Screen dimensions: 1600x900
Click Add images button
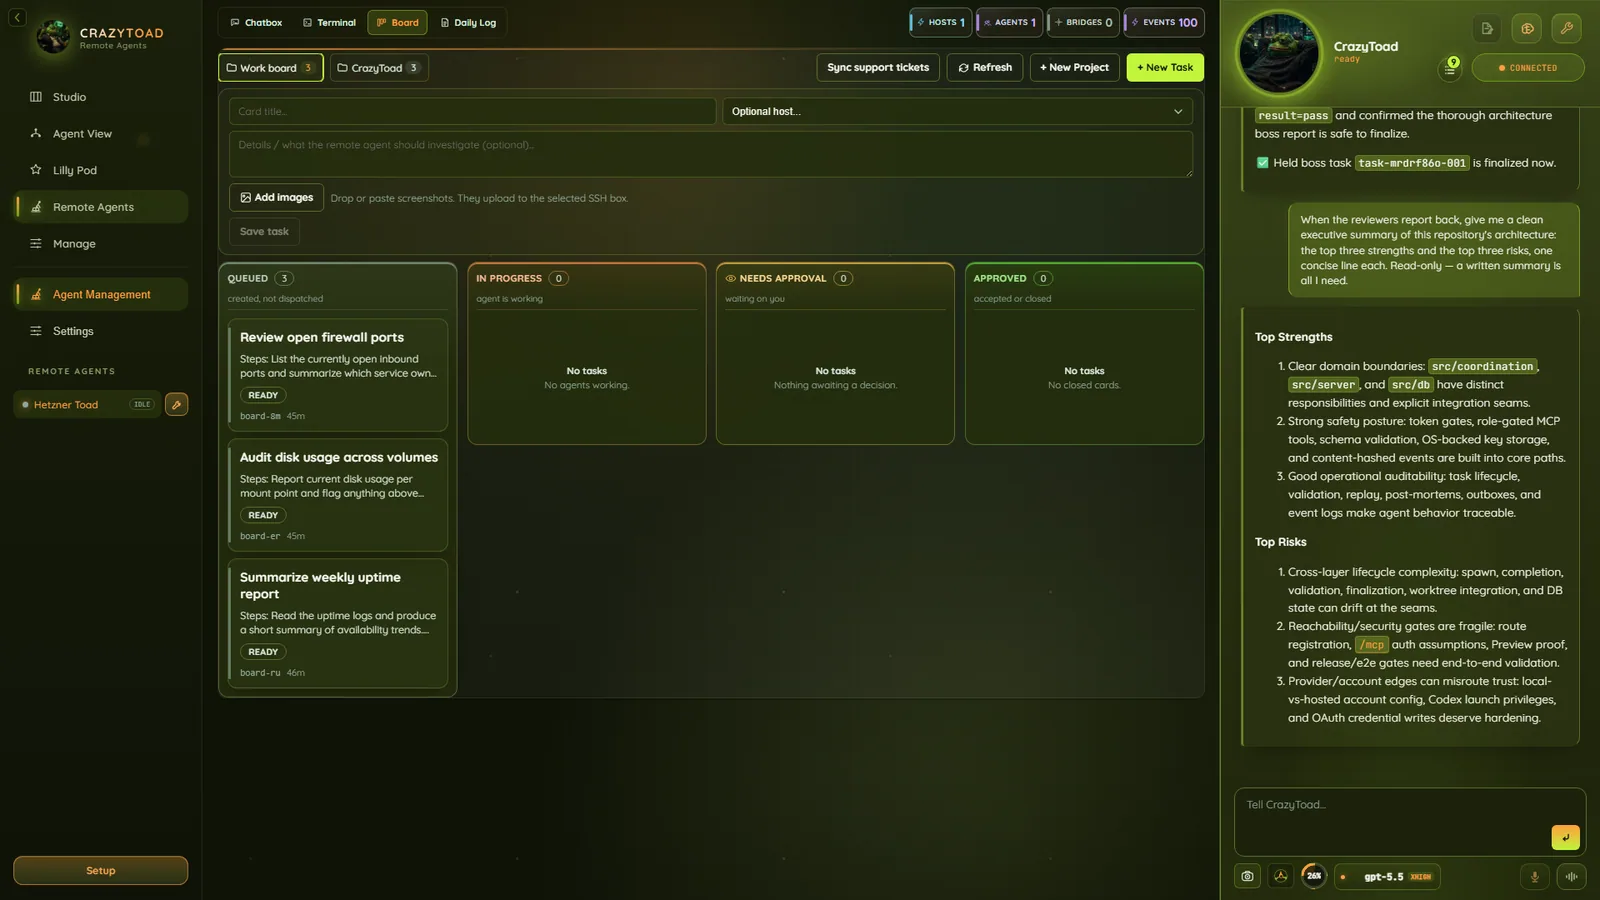277,198
